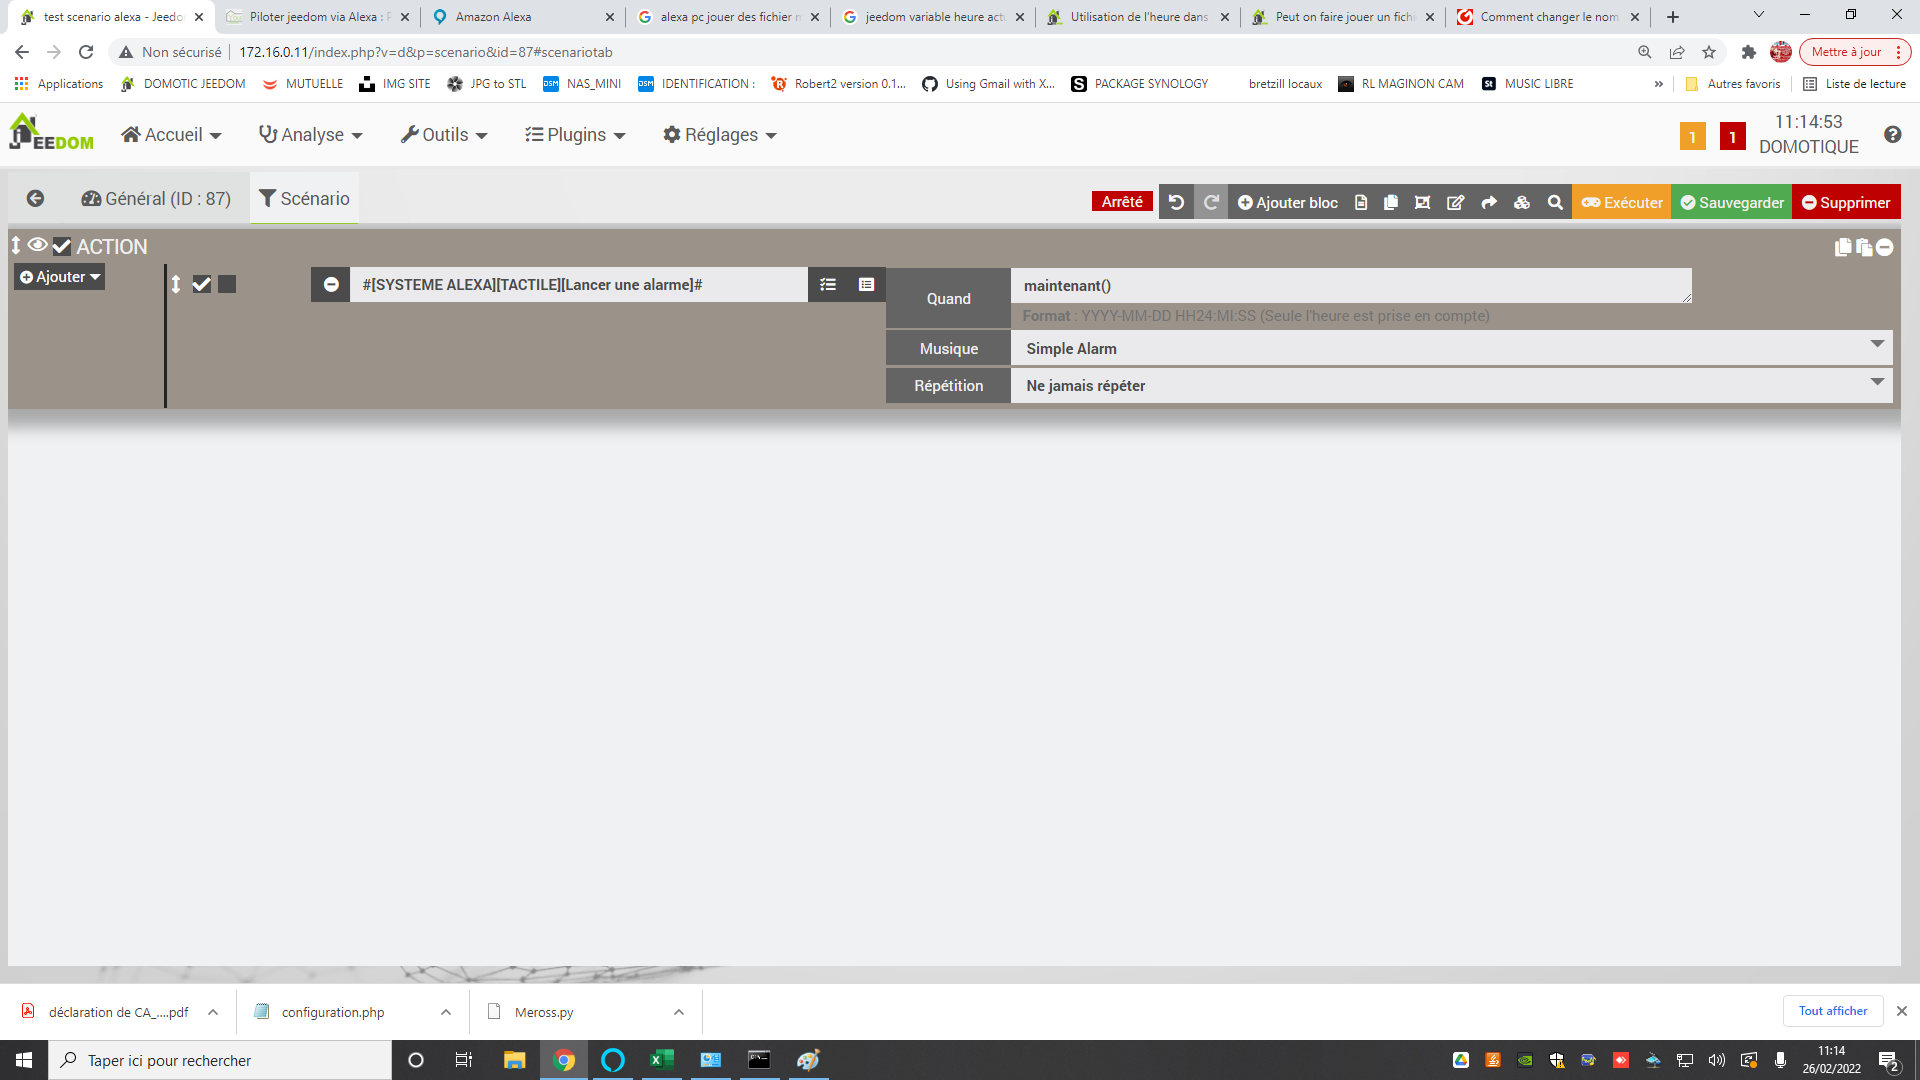Image resolution: width=1920 pixels, height=1080 pixels.
Task: Open the Répétition dropdown
Action: point(1450,385)
